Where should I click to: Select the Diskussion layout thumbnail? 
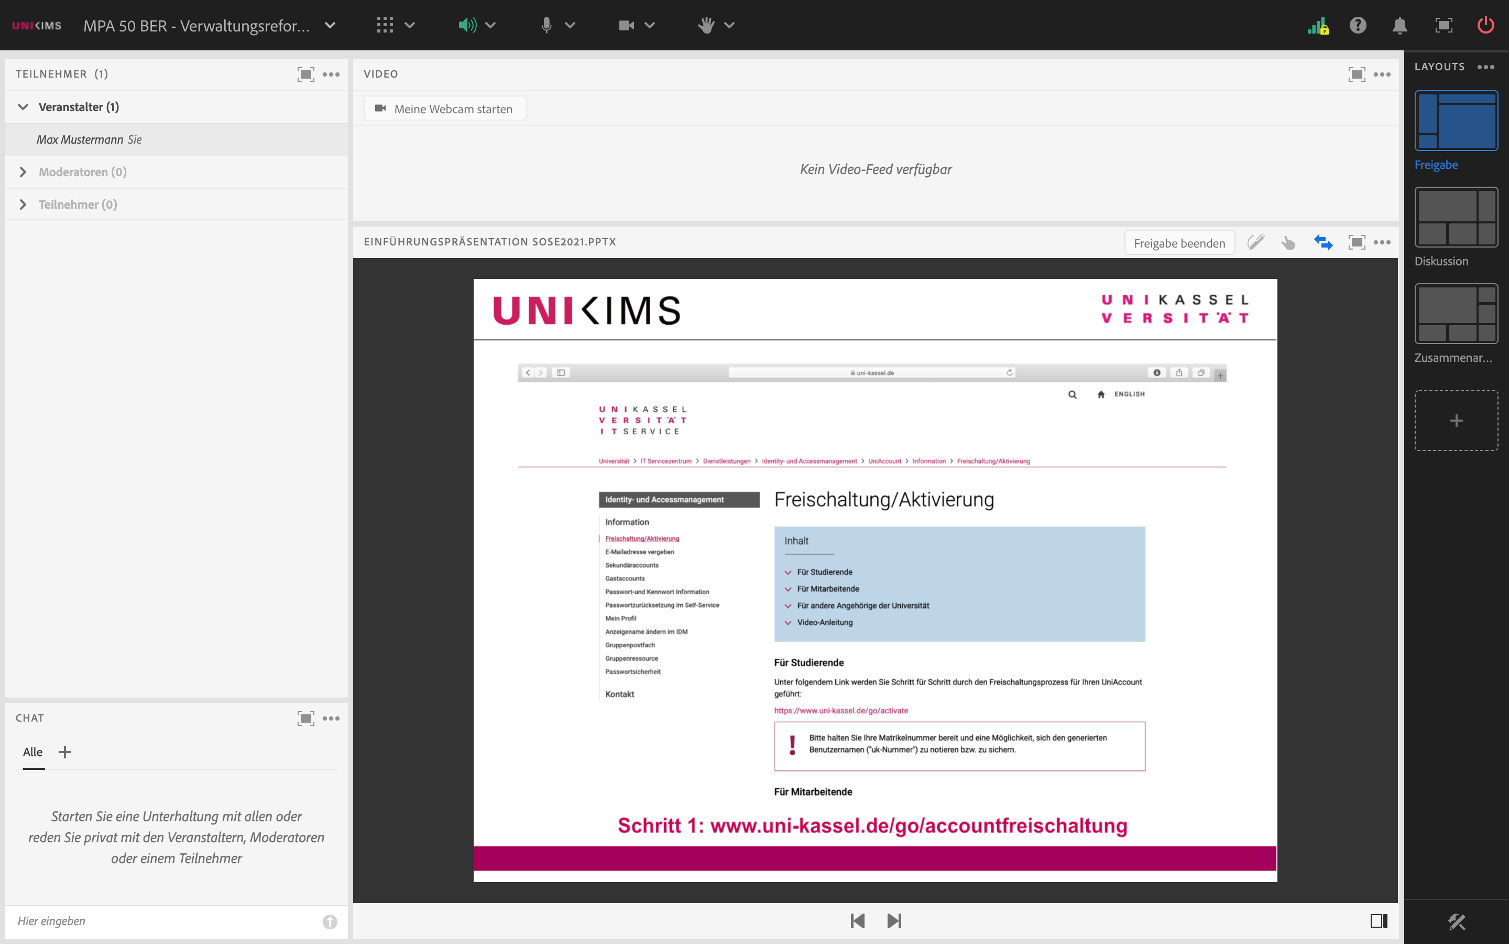(1456, 217)
